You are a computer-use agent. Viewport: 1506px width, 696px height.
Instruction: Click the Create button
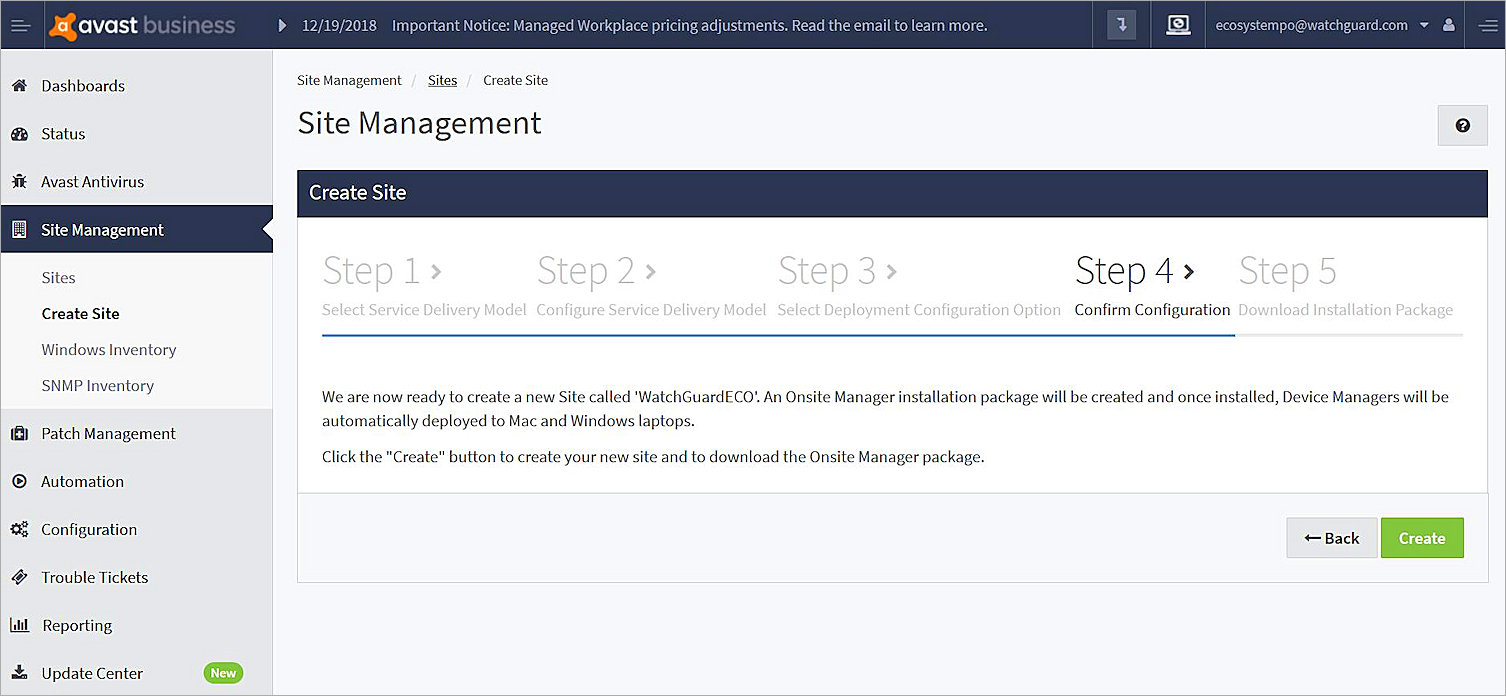click(x=1422, y=538)
